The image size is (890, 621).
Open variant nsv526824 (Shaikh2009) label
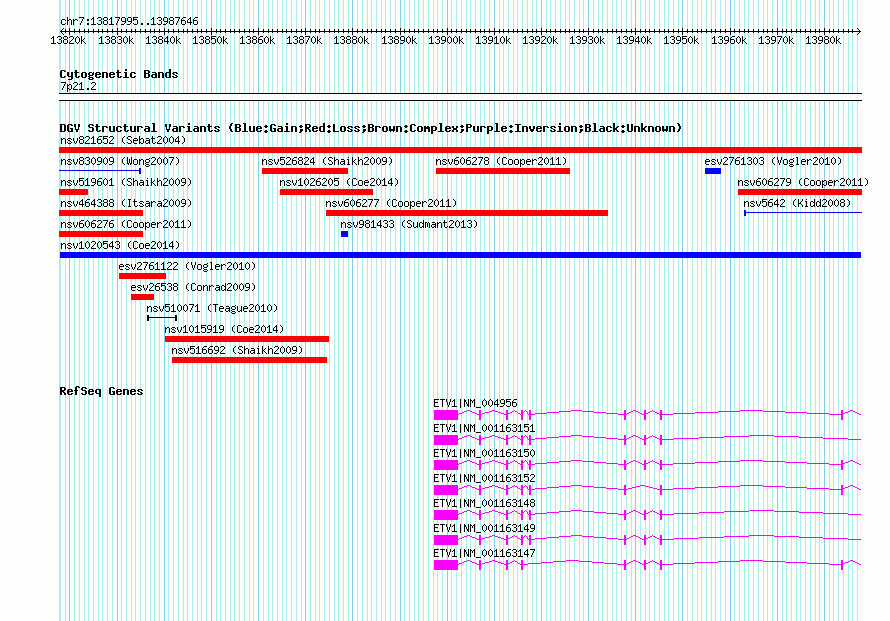(327, 161)
